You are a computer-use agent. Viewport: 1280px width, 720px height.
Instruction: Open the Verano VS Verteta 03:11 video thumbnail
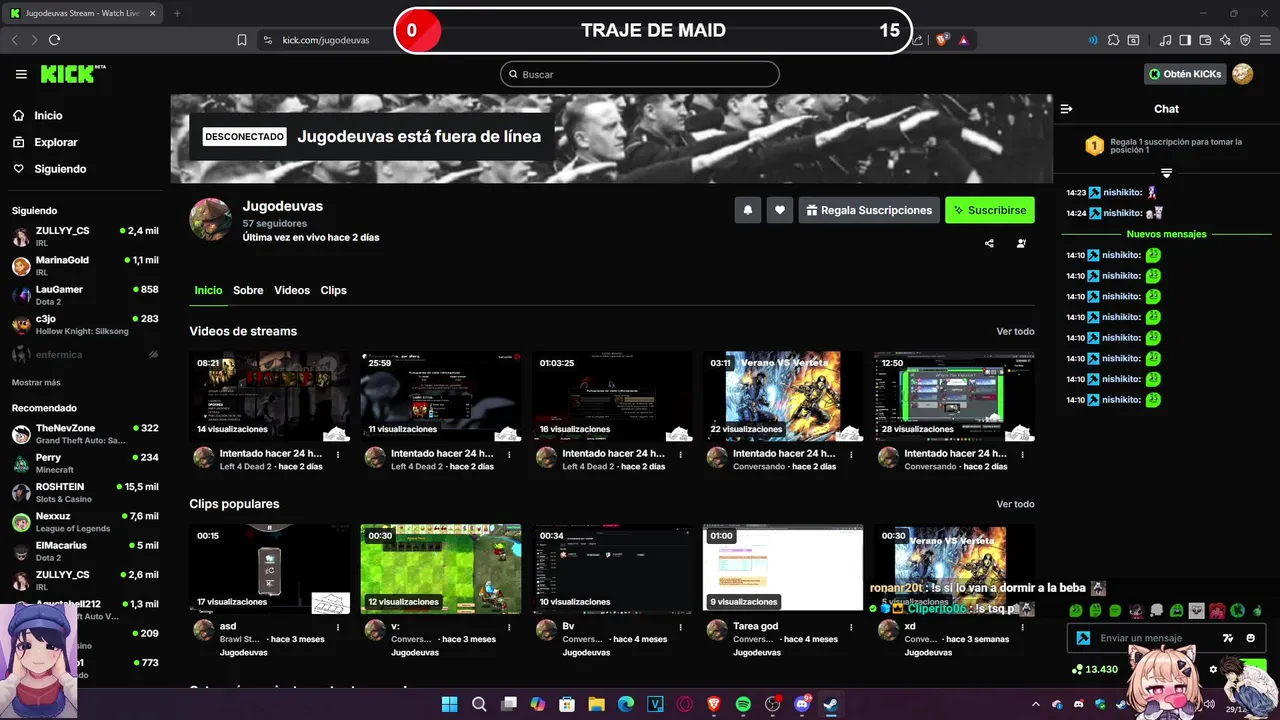click(783, 396)
